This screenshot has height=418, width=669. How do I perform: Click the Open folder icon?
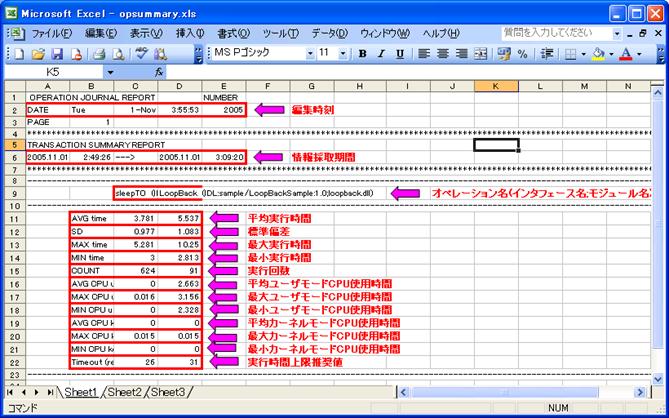point(38,54)
